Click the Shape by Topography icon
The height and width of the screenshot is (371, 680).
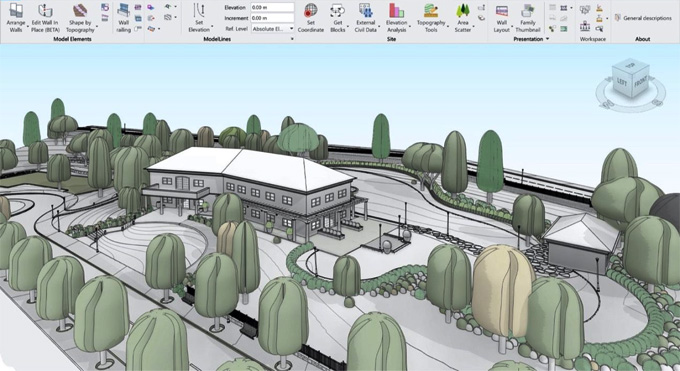point(80,10)
